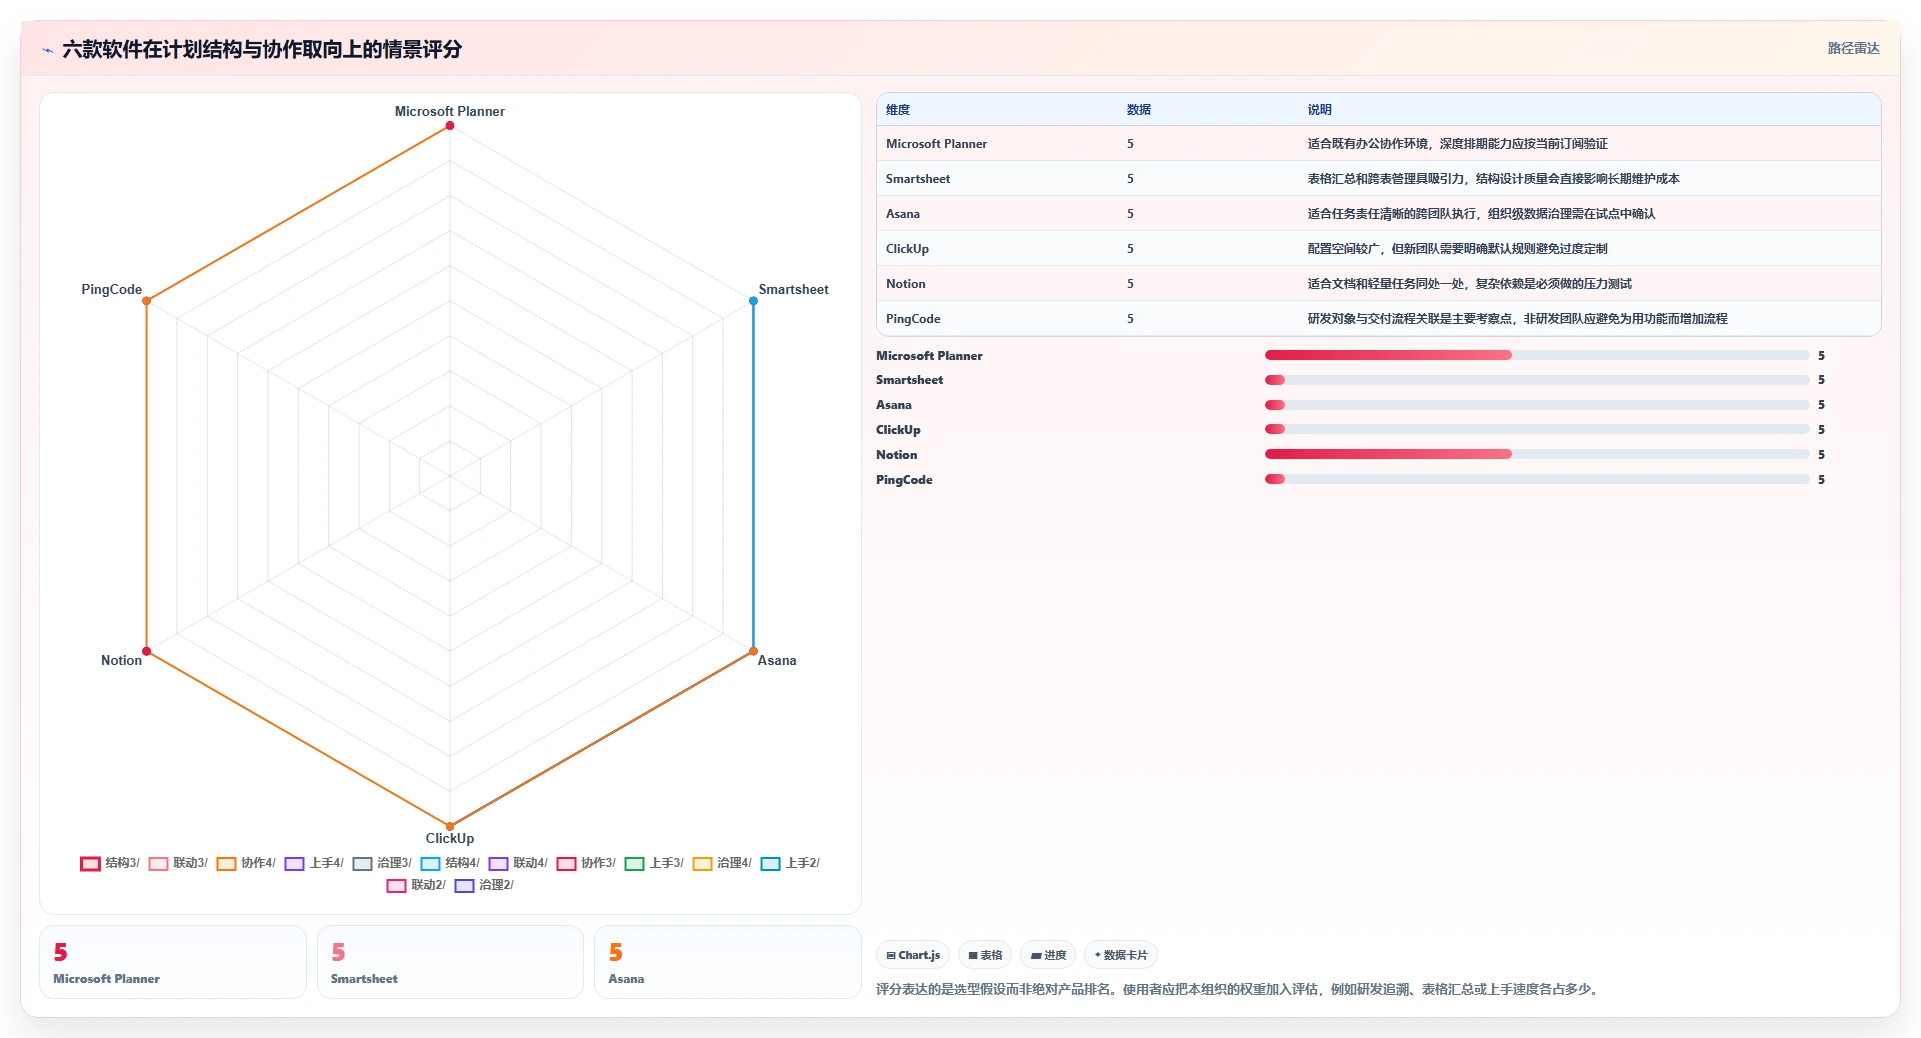Image resolution: width=1921 pixels, height=1038 pixels.
Task: Toggle the 结构3/ legend series
Action: coord(110,863)
